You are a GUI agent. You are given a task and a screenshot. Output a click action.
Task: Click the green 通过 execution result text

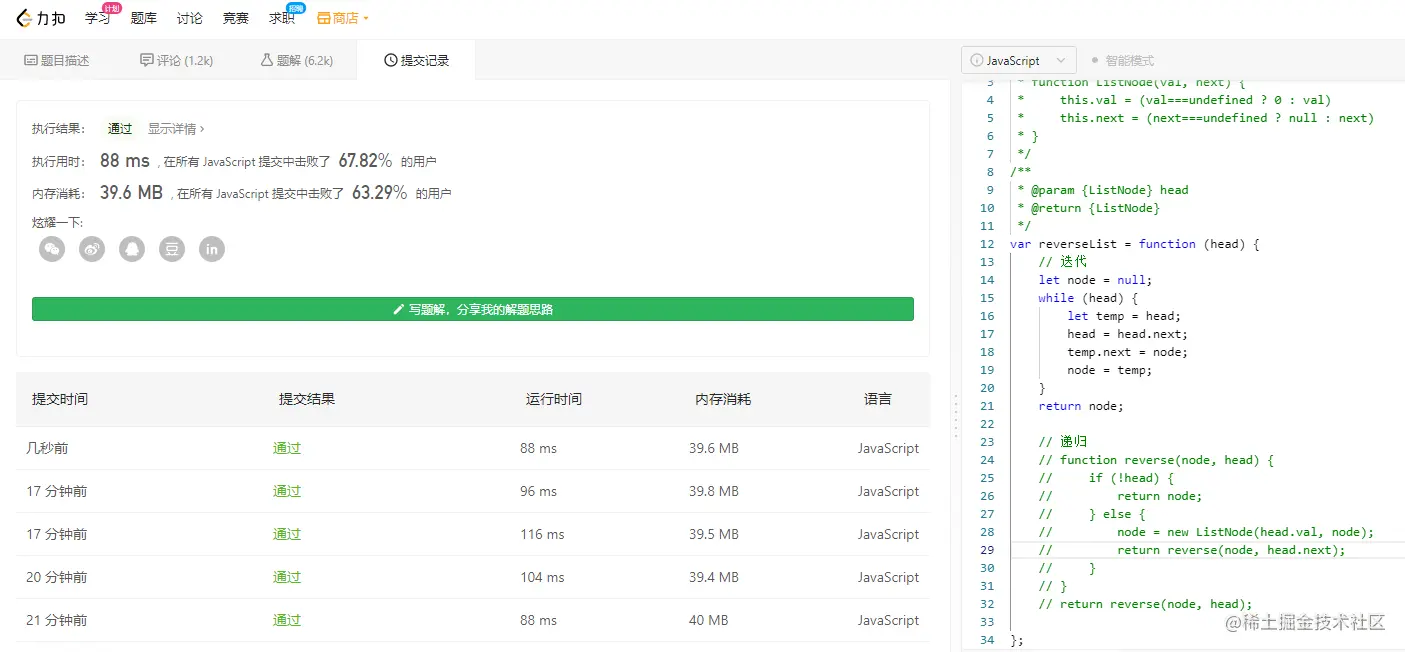[120, 128]
